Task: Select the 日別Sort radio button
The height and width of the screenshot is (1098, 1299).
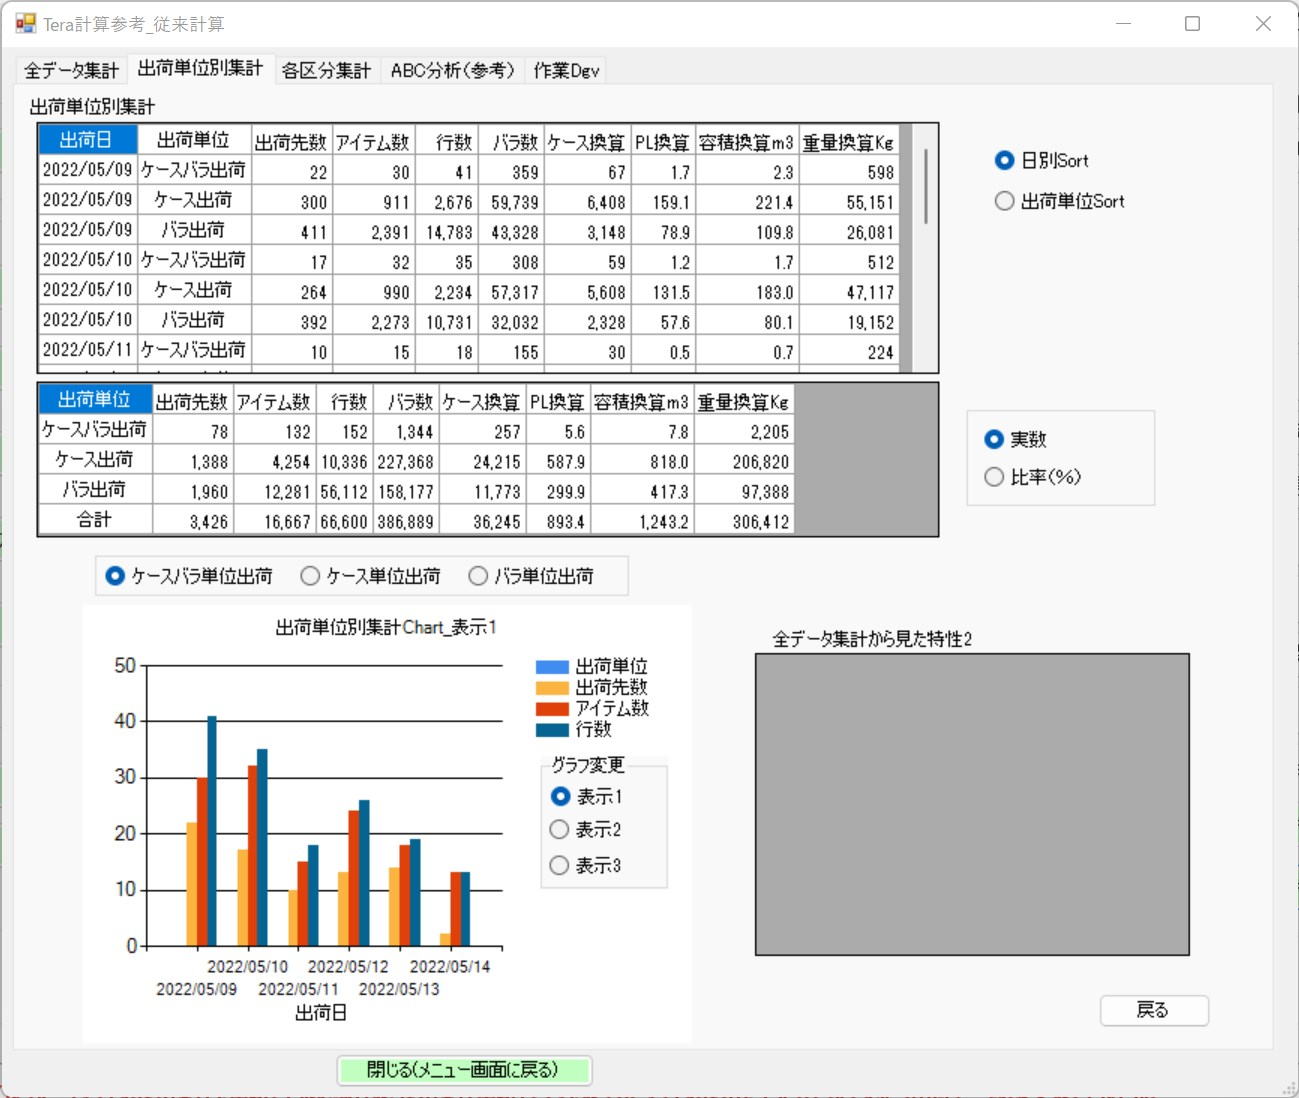Action: [1005, 160]
